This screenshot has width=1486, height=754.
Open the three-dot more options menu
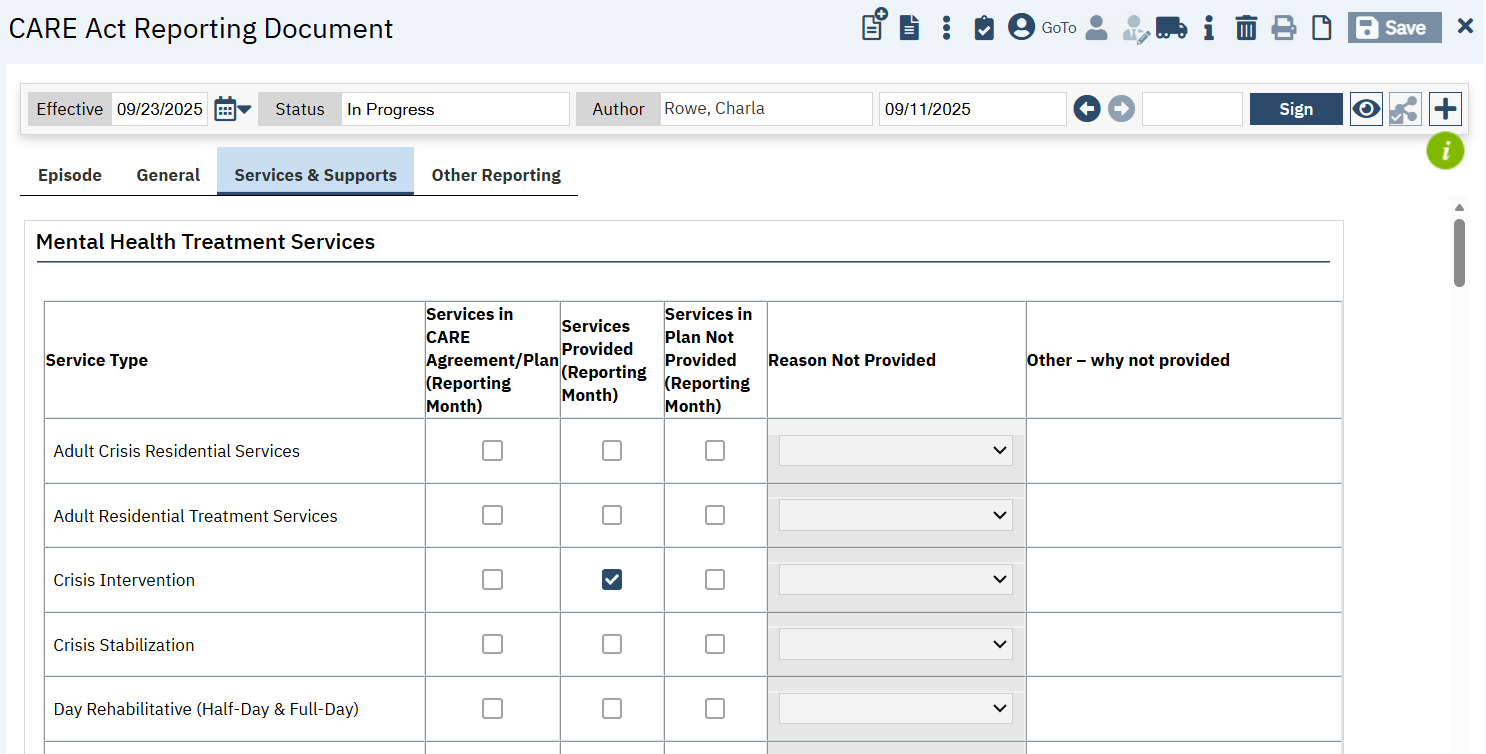pyautogui.click(x=946, y=28)
